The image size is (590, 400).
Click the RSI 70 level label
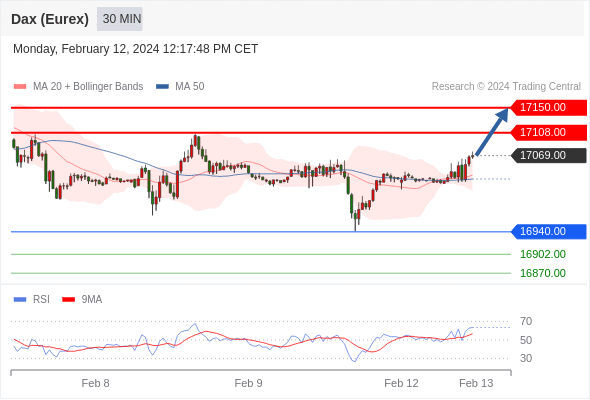coord(526,322)
